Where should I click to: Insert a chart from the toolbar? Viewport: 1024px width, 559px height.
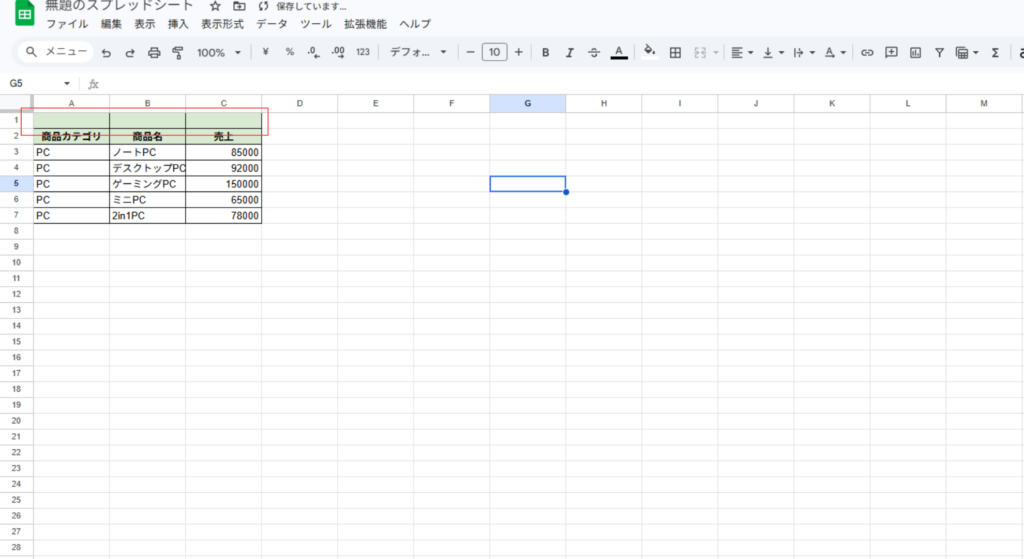coord(915,52)
